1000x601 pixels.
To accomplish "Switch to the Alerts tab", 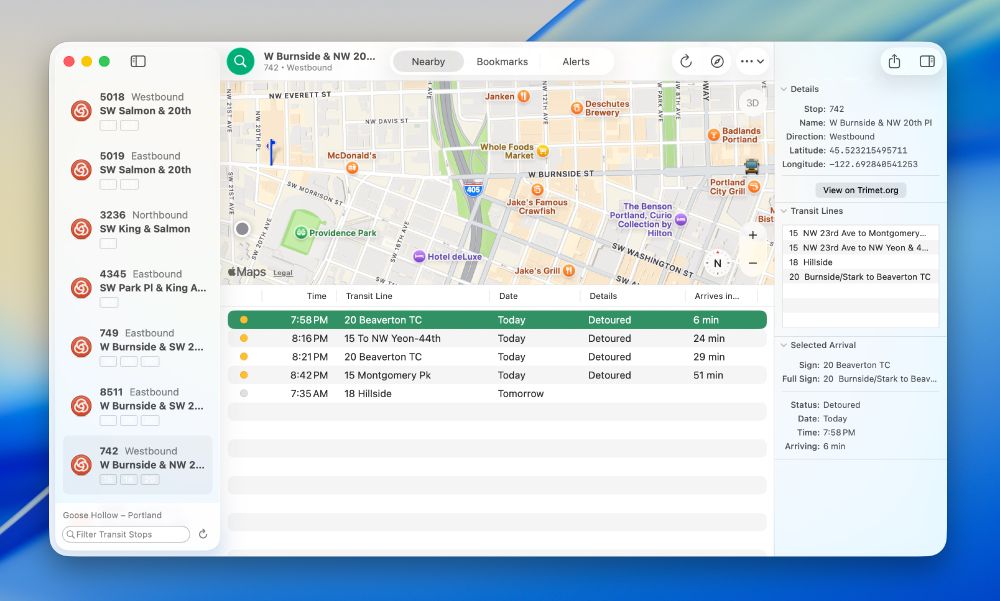I will tap(576, 62).
